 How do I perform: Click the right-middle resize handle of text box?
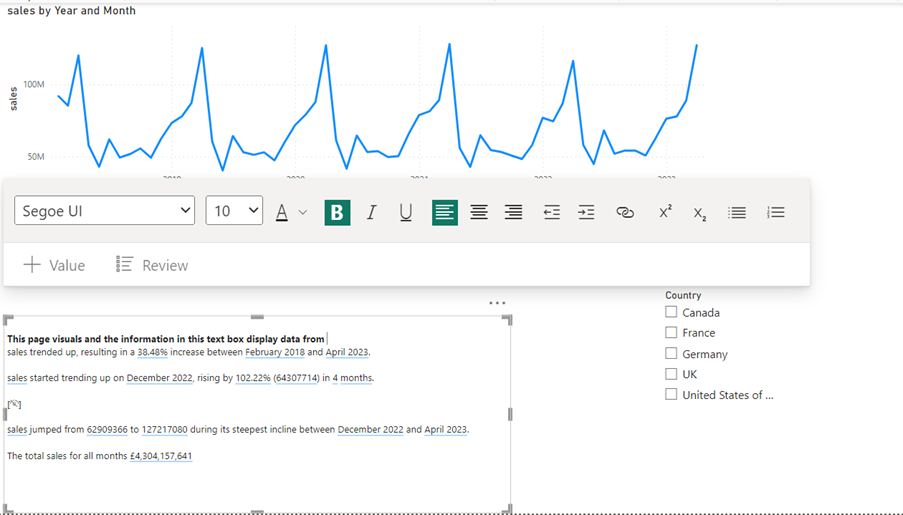(x=510, y=414)
